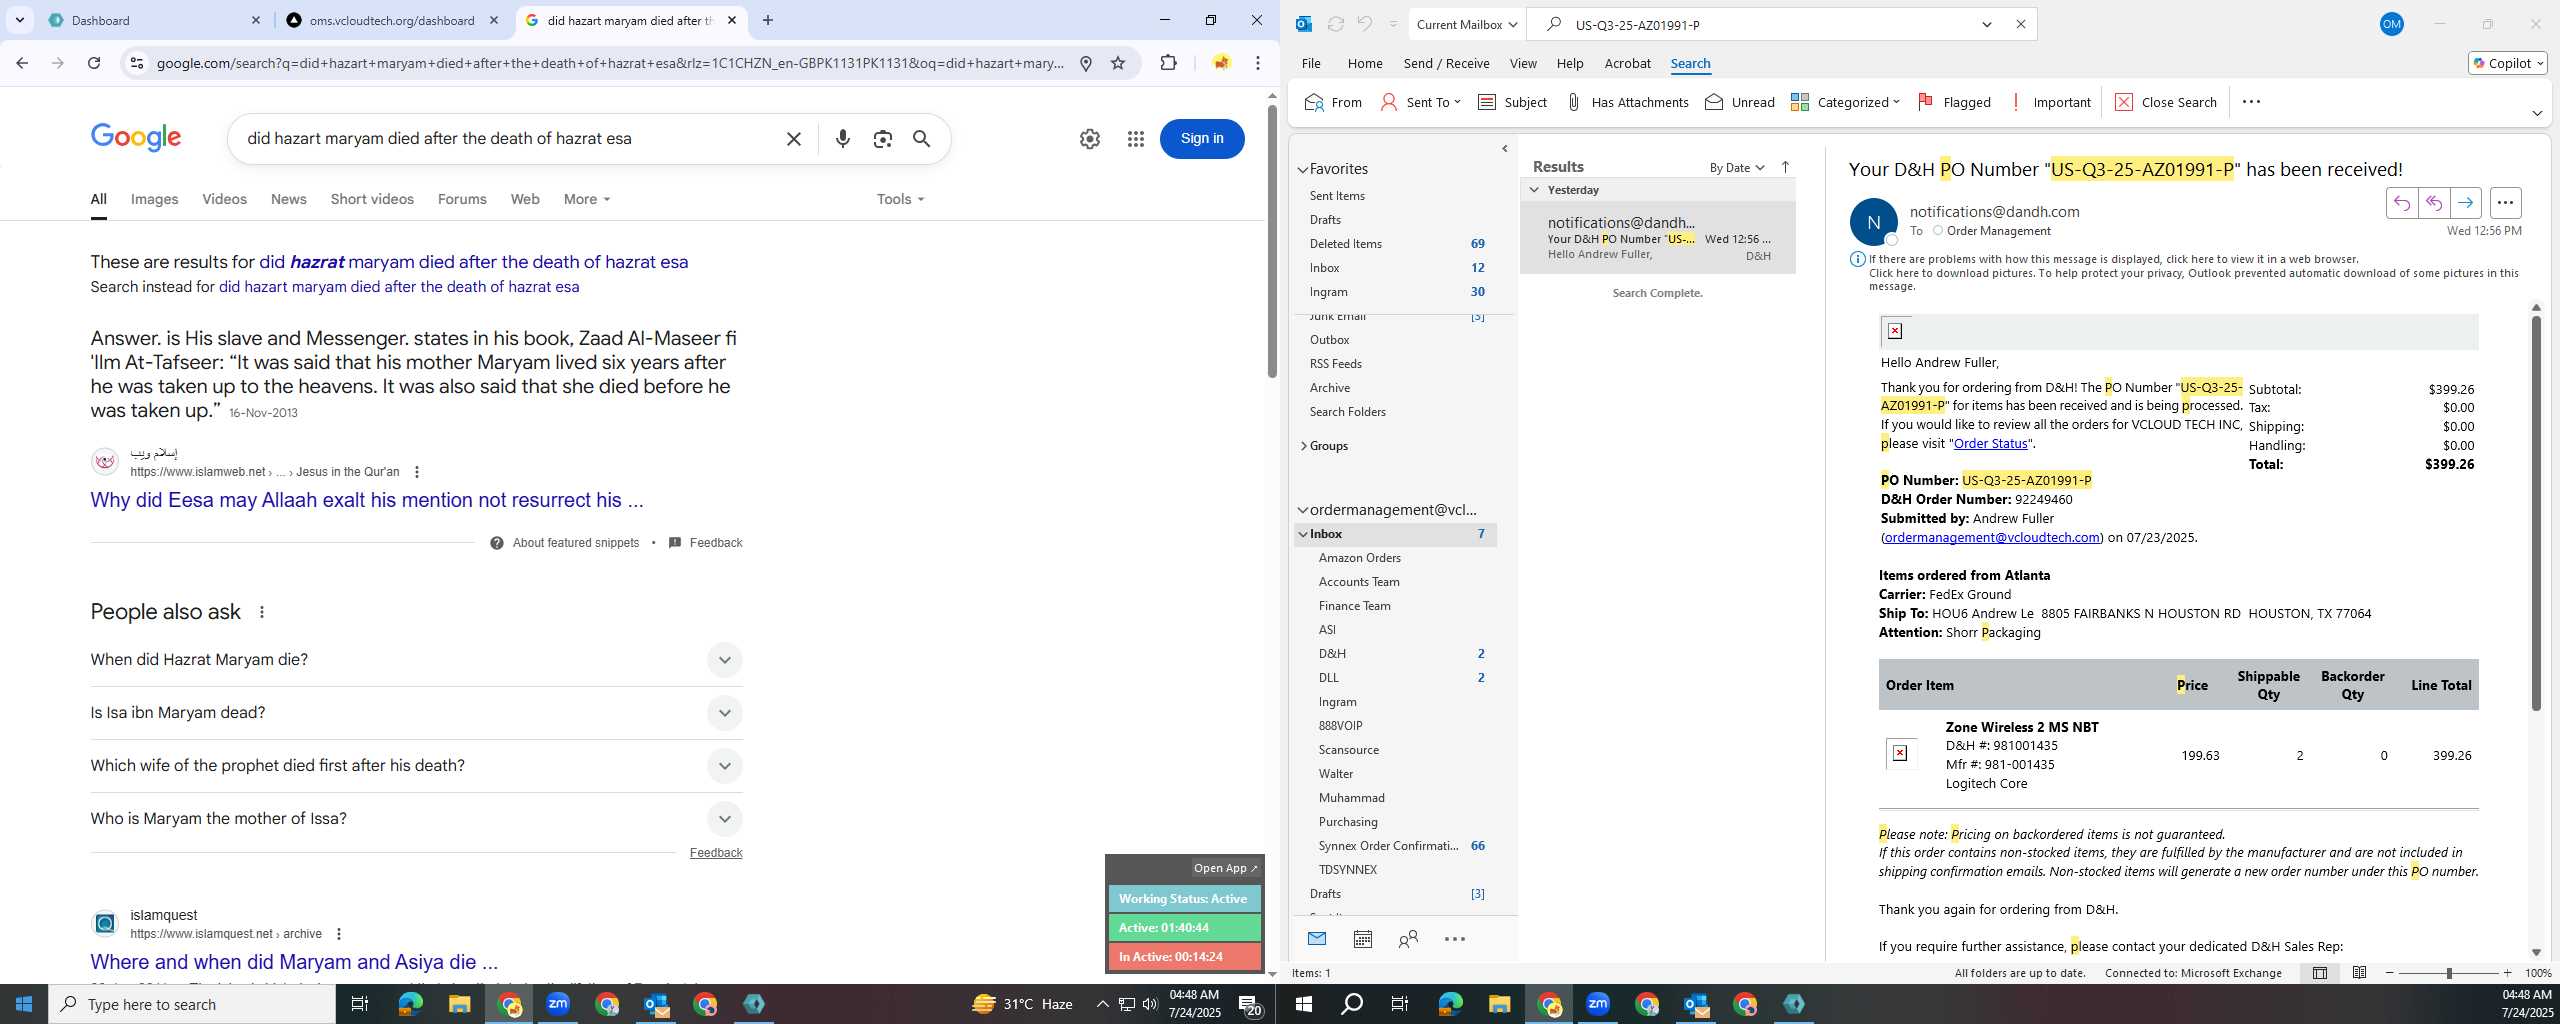
Task: Open Google Tools dropdown
Action: click(x=900, y=199)
